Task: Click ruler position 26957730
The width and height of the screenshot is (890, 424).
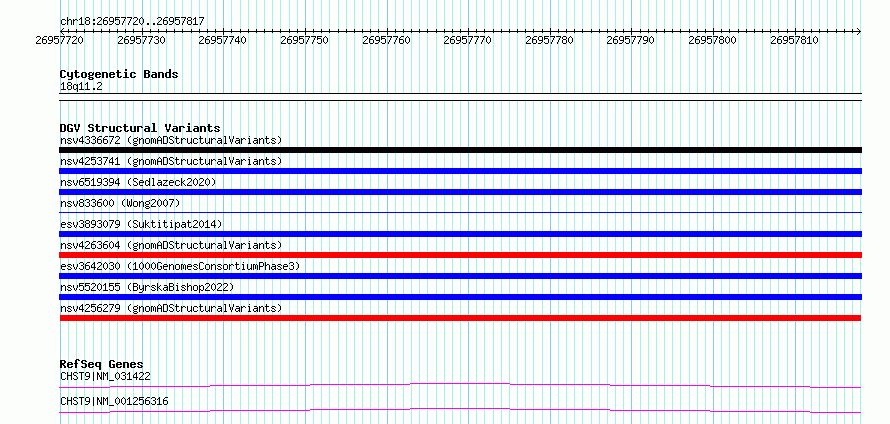Action: (x=141, y=40)
